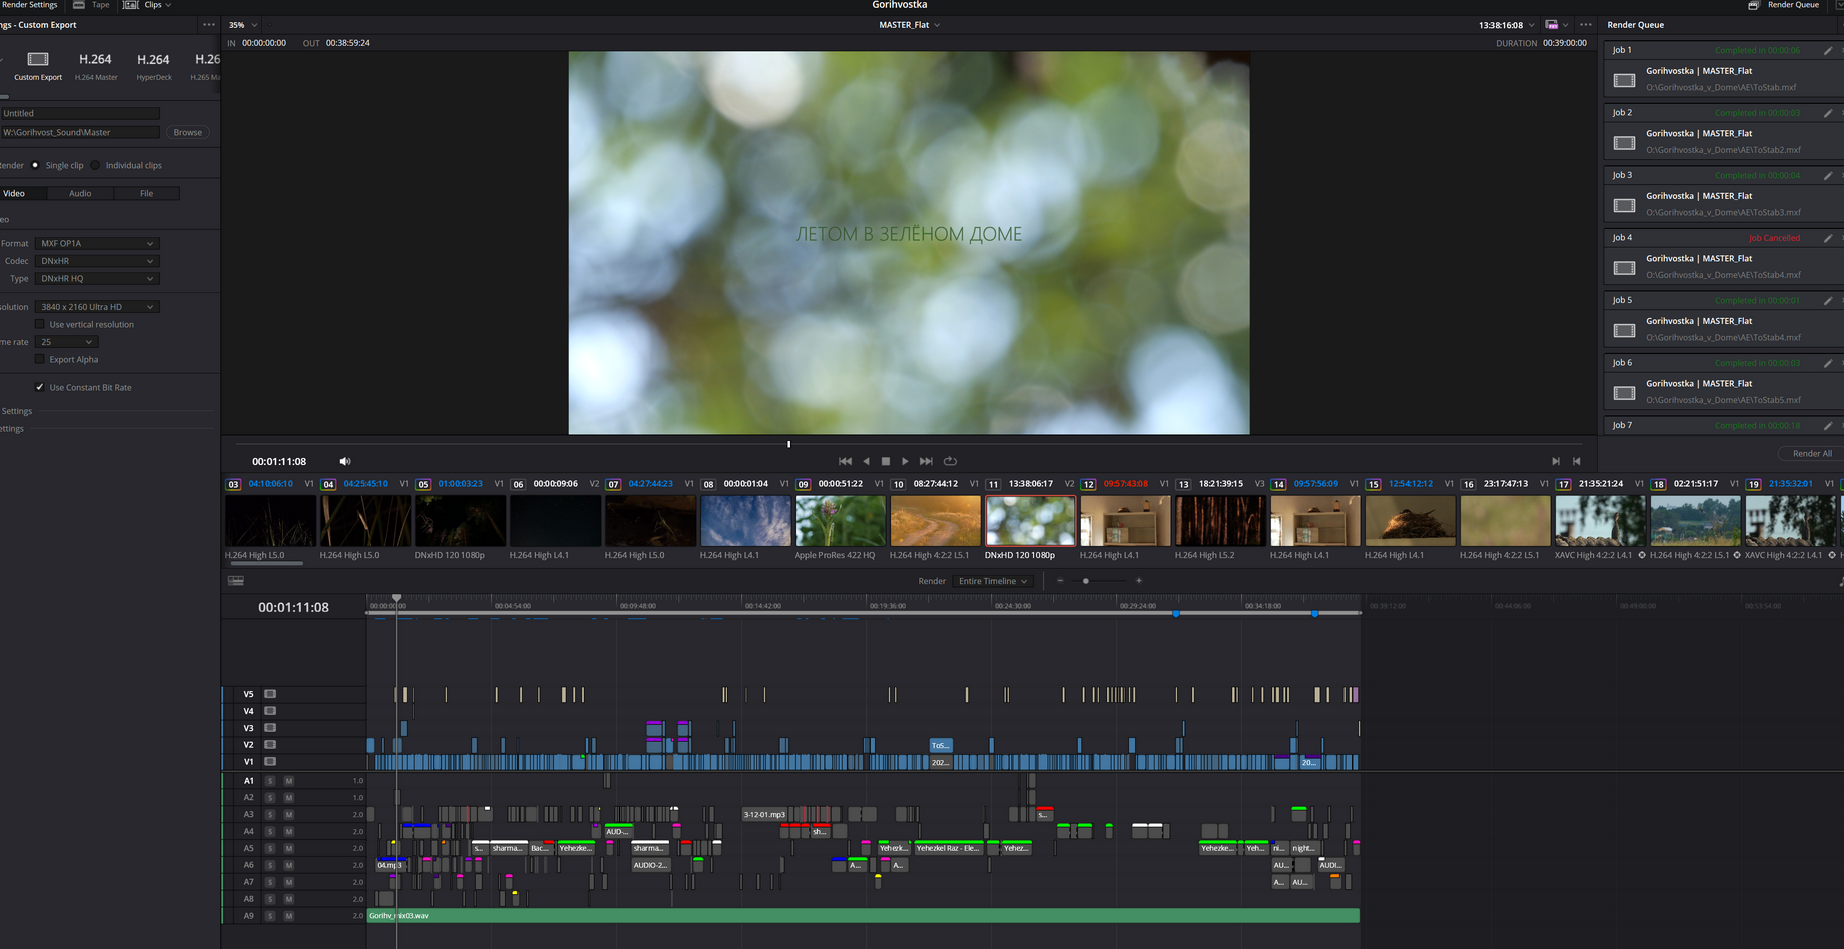
Task: Open viewer options menu dots
Action: coord(1586,25)
